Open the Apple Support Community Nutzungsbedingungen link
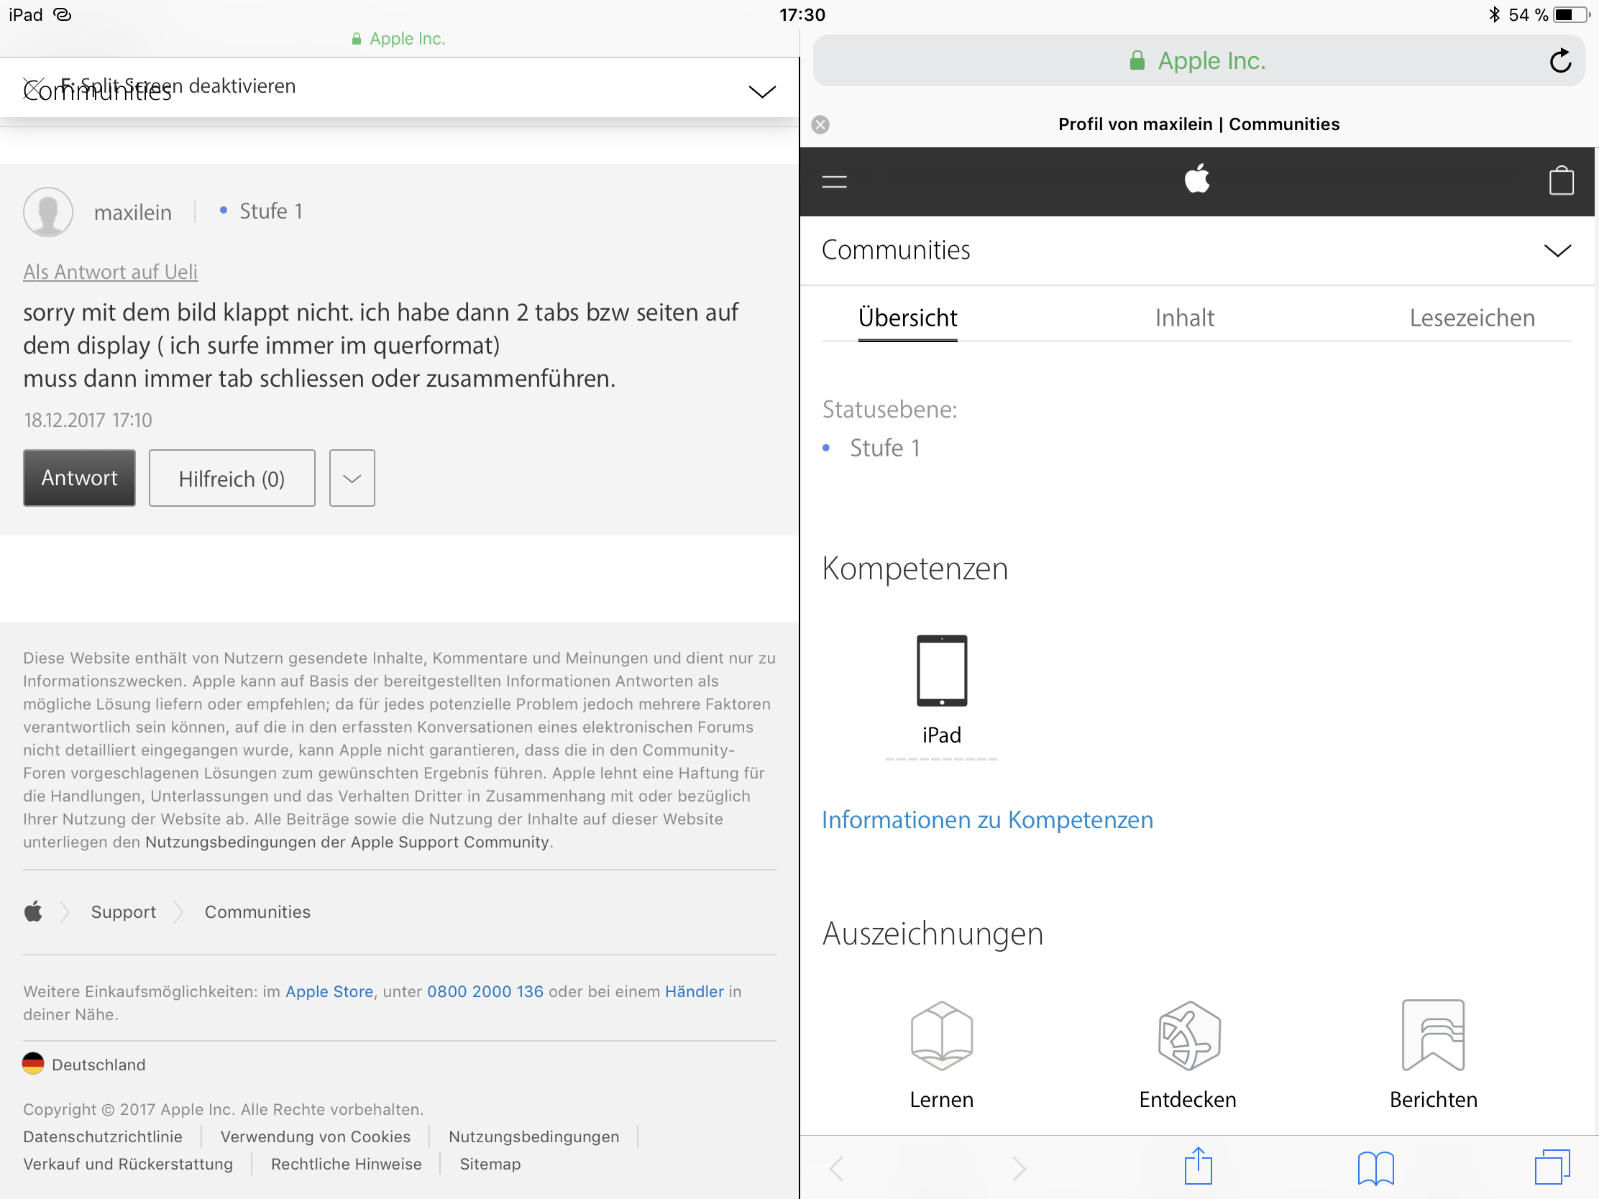This screenshot has height=1199, width=1599. coord(347,842)
